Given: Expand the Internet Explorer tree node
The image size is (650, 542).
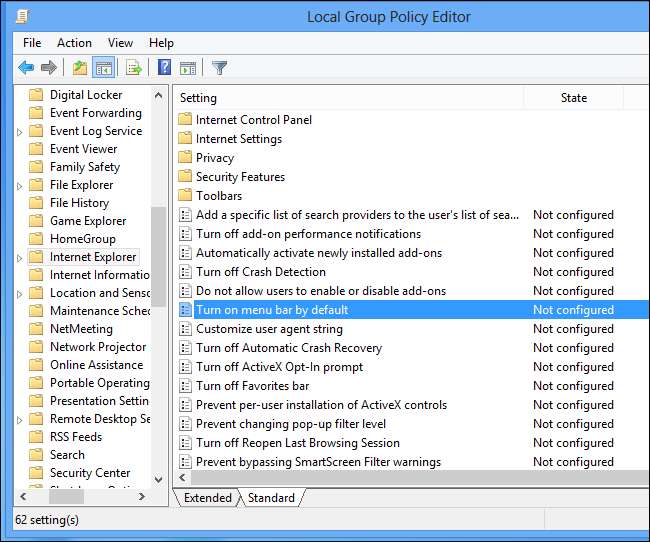Looking at the screenshot, I should pos(20,257).
